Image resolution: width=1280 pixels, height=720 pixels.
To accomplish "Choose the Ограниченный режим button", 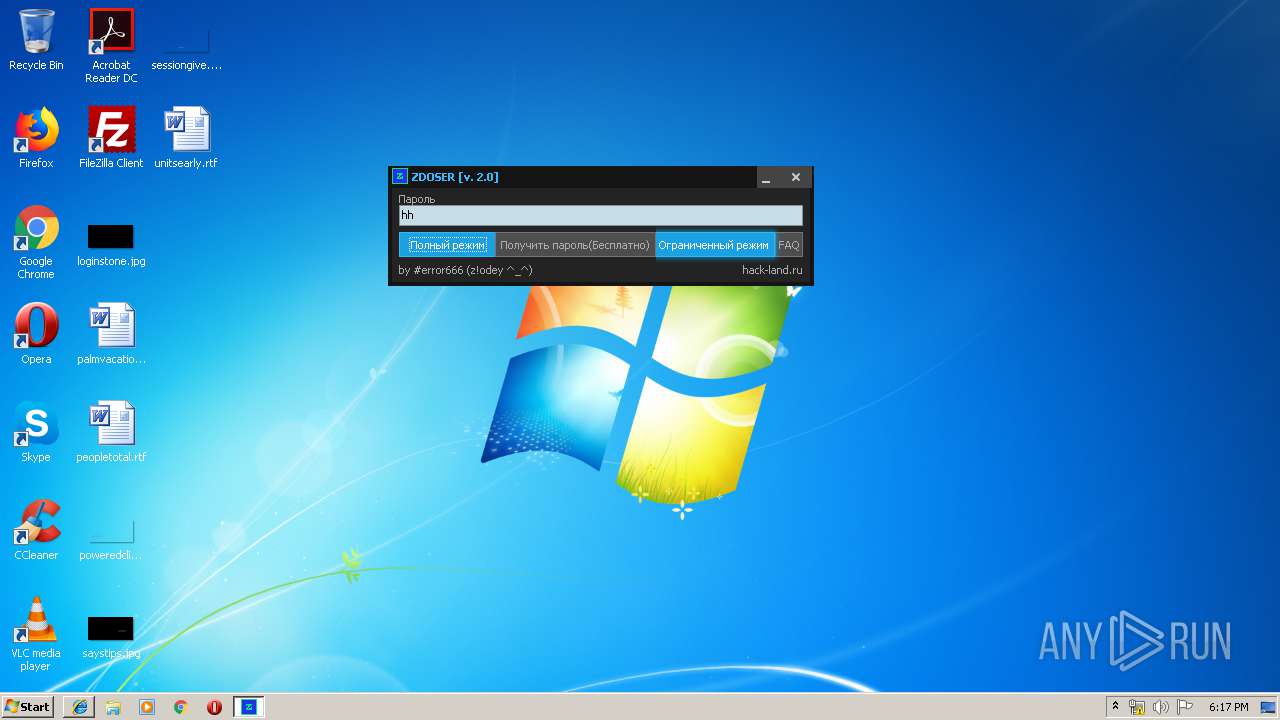I will tap(714, 245).
